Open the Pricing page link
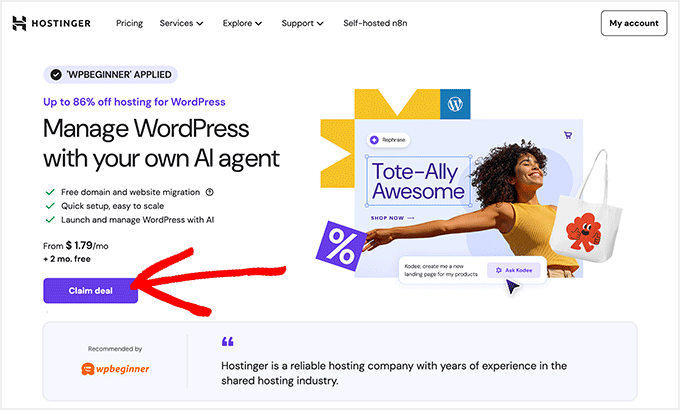The image size is (680, 410). 129,23
